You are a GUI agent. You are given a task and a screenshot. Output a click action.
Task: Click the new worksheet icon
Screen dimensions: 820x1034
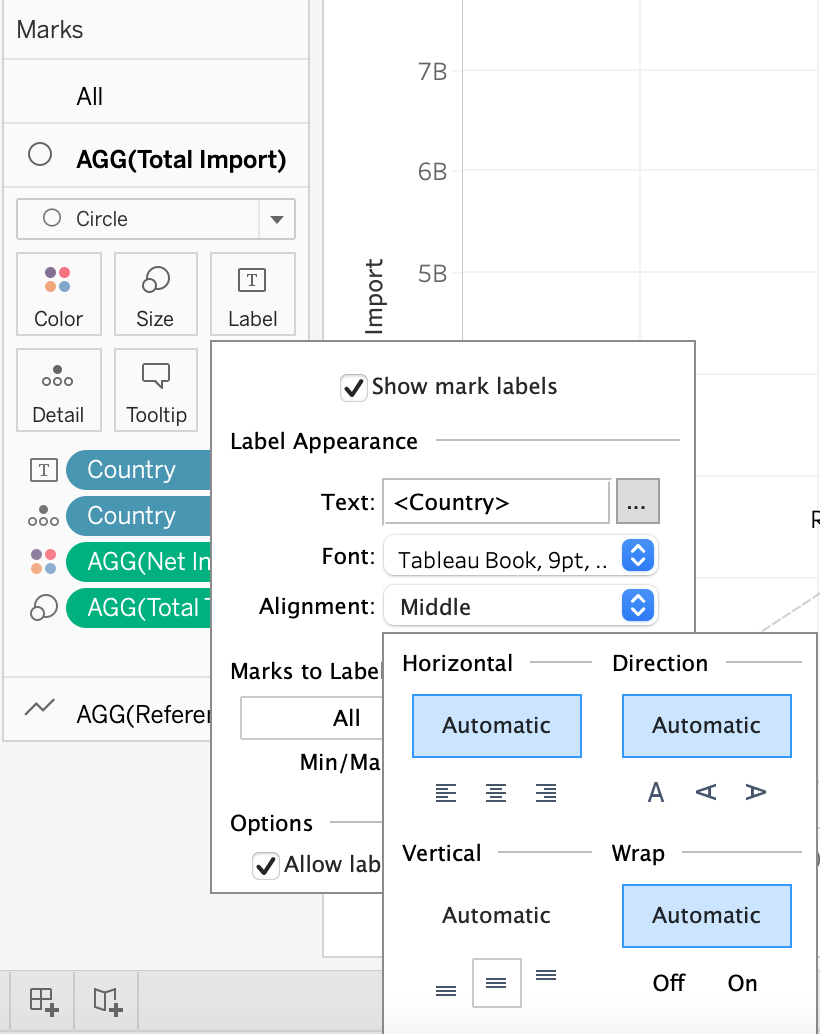pyautogui.click(x=43, y=1001)
